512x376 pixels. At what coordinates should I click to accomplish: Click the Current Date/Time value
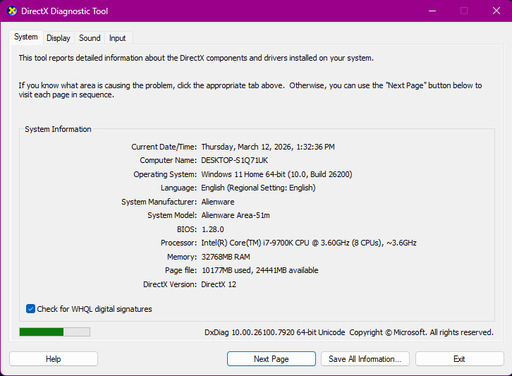click(x=268, y=147)
